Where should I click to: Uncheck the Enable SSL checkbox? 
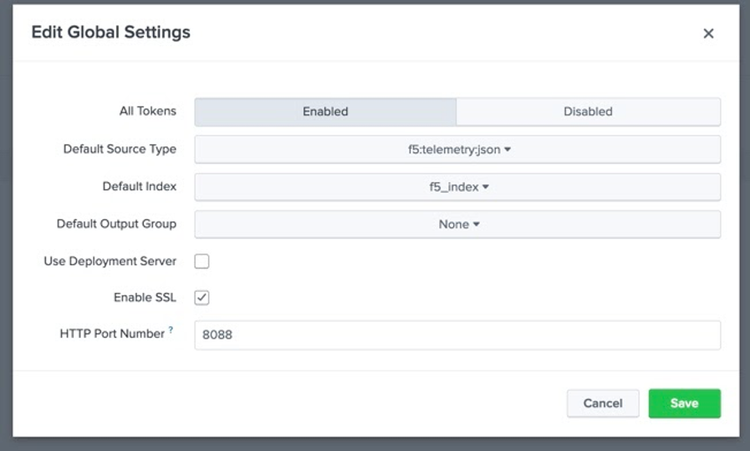click(x=202, y=297)
